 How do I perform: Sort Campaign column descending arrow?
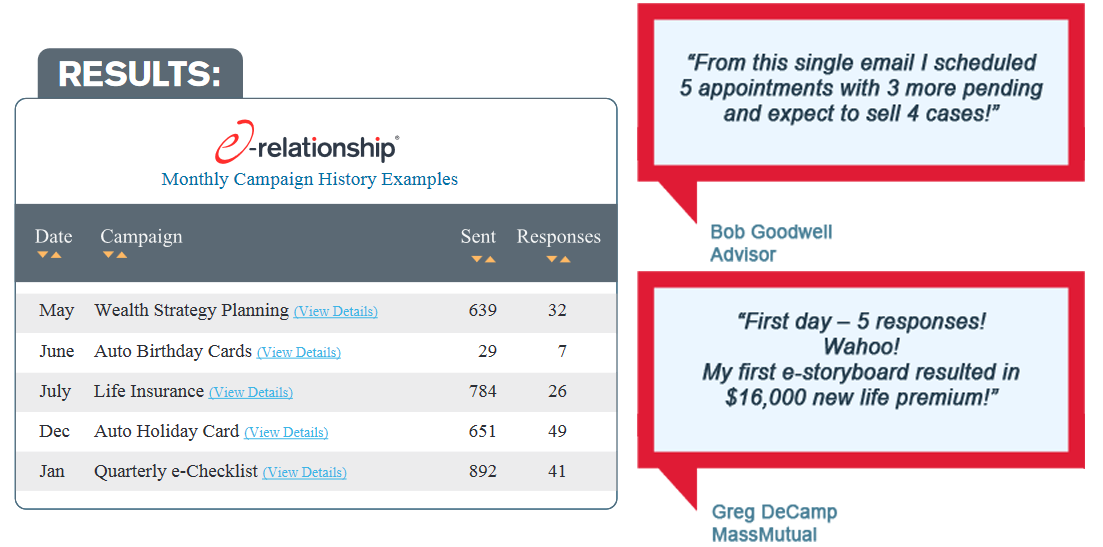[108, 255]
